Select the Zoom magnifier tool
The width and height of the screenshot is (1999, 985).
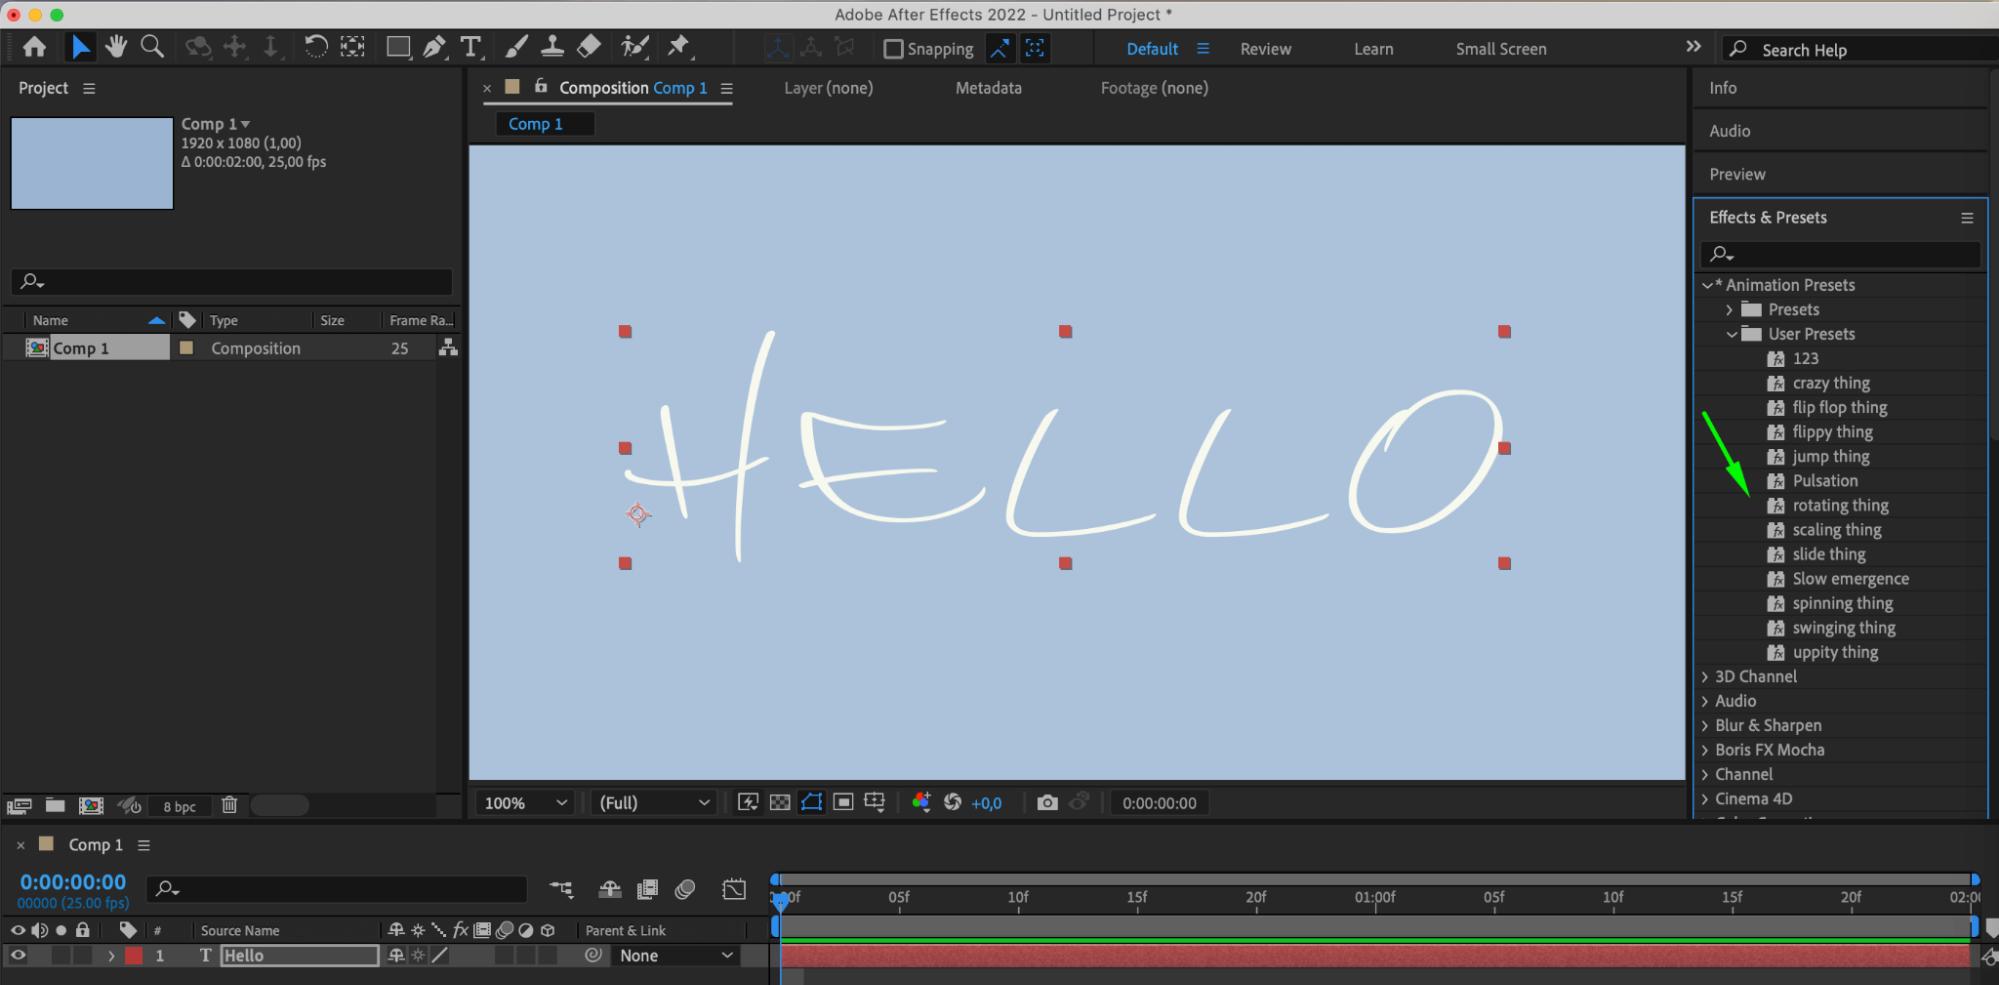pyautogui.click(x=152, y=47)
